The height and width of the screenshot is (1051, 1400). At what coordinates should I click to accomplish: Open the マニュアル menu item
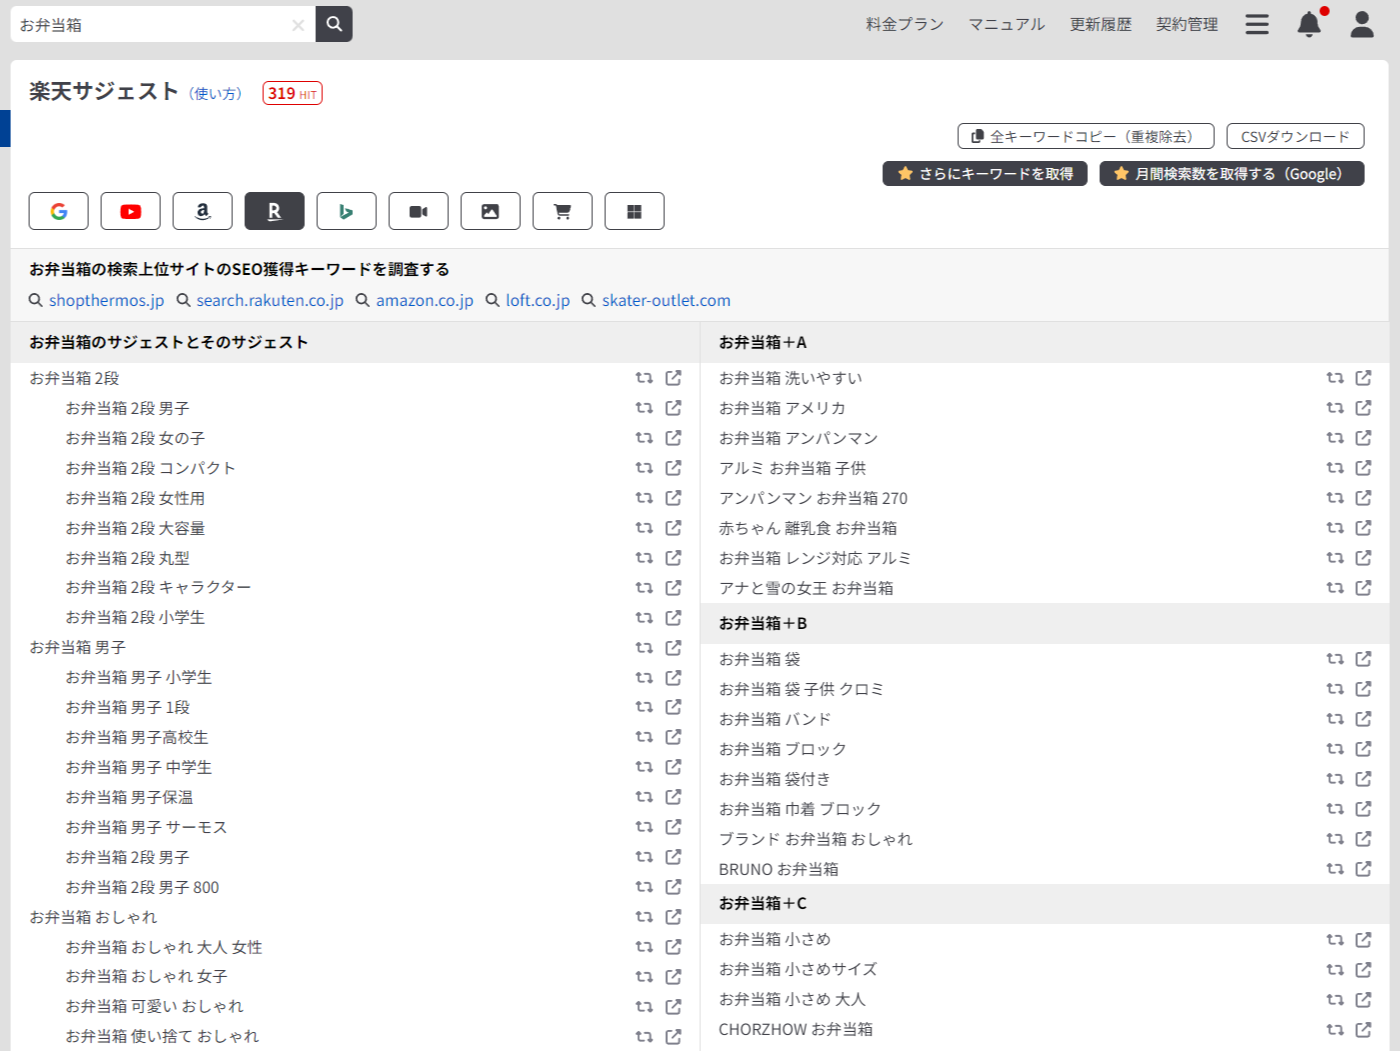(x=1006, y=24)
